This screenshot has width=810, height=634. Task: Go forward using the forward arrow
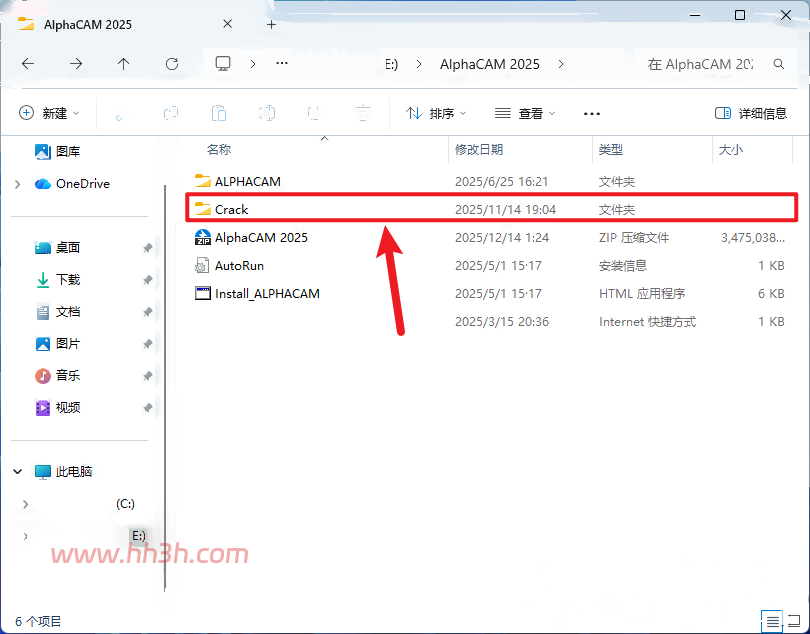point(76,64)
